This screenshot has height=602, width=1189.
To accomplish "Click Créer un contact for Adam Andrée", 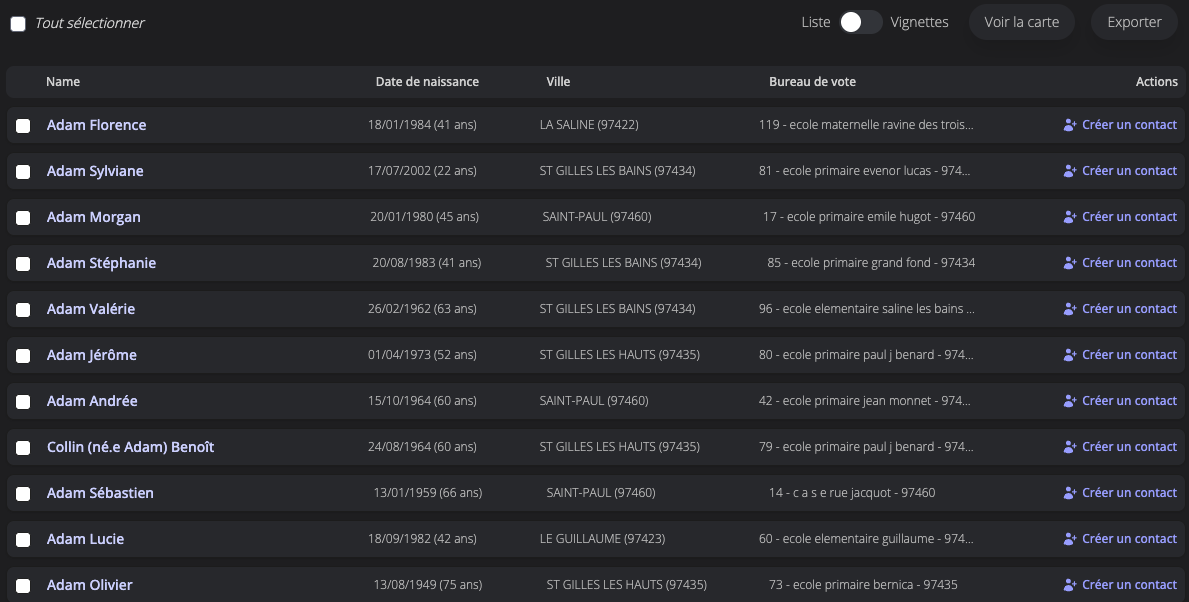I will tap(1129, 401).
